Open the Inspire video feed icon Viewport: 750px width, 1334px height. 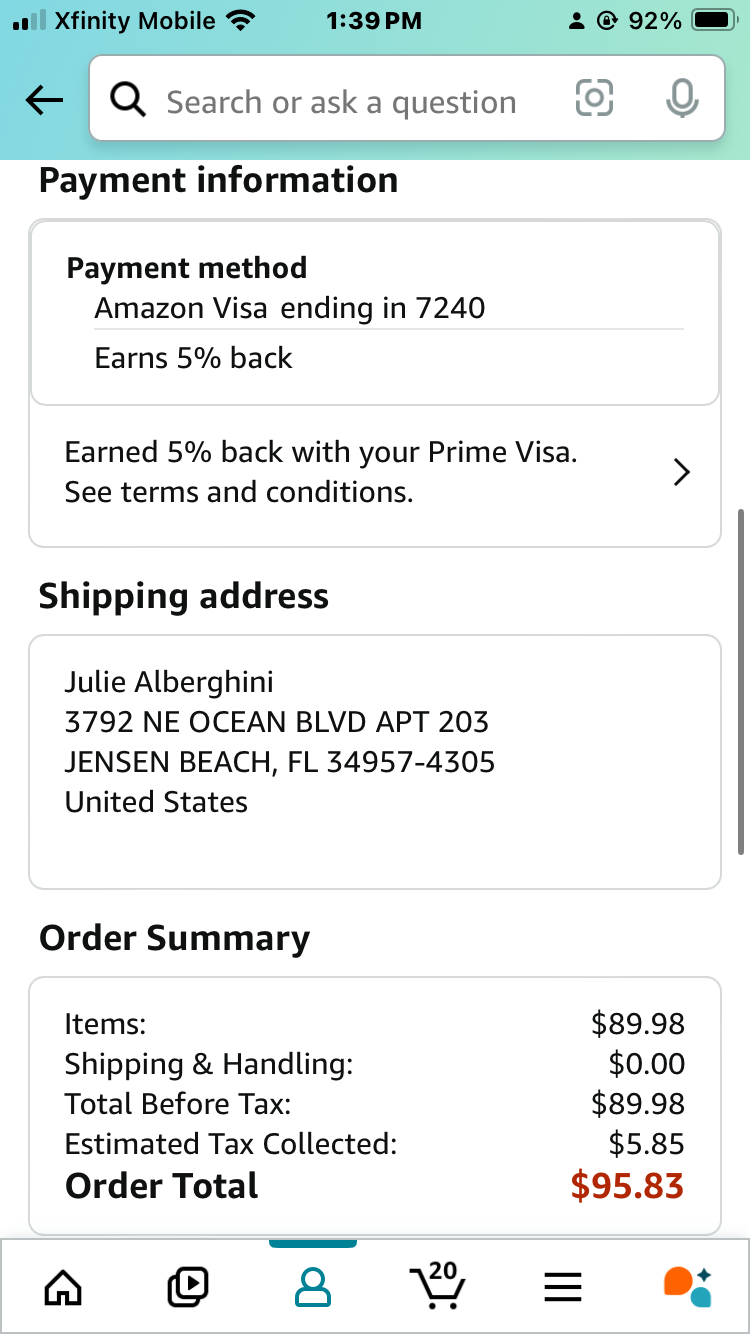point(187,1286)
